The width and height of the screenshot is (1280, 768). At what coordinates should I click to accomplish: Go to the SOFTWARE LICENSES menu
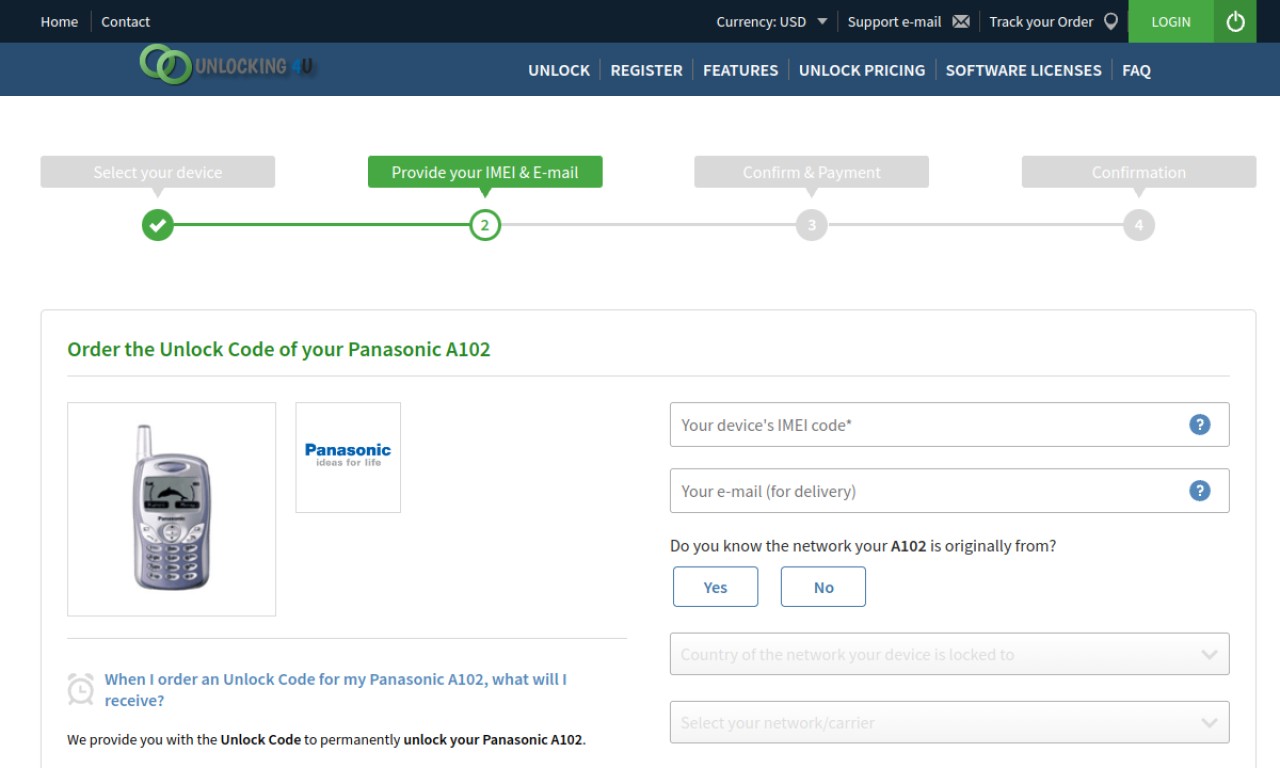coord(1023,70)
